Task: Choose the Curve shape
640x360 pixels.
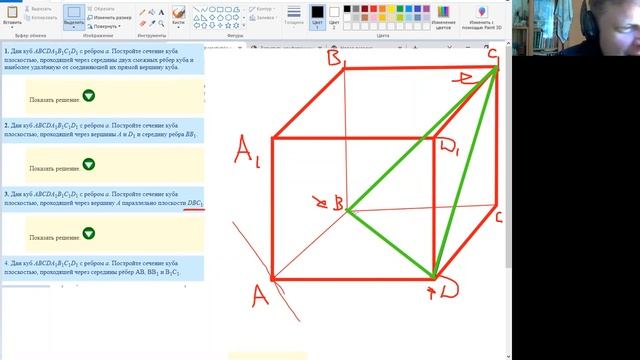Action: [x=204, y=9]
